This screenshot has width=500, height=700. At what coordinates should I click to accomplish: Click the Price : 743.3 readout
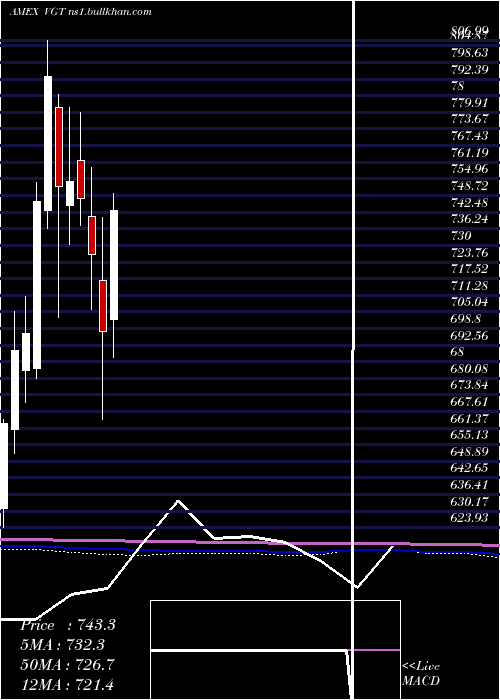pos(68,625)
